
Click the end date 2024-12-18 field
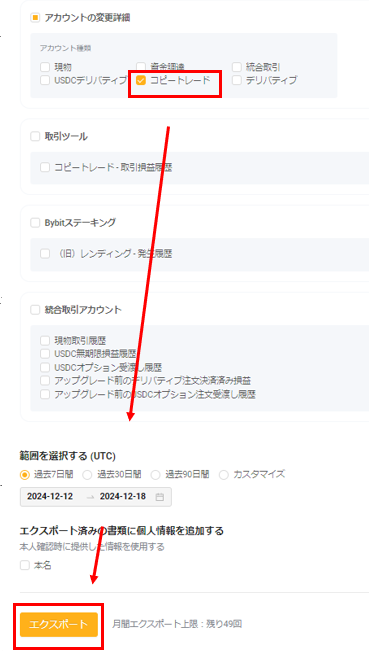123,497
